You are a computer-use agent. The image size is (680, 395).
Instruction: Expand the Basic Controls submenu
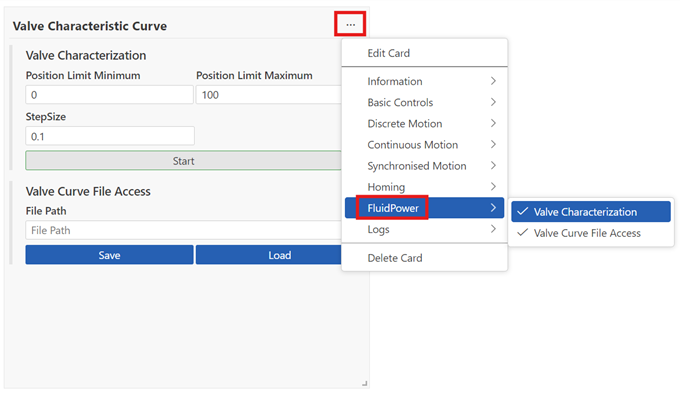click(x=424, y=102)
